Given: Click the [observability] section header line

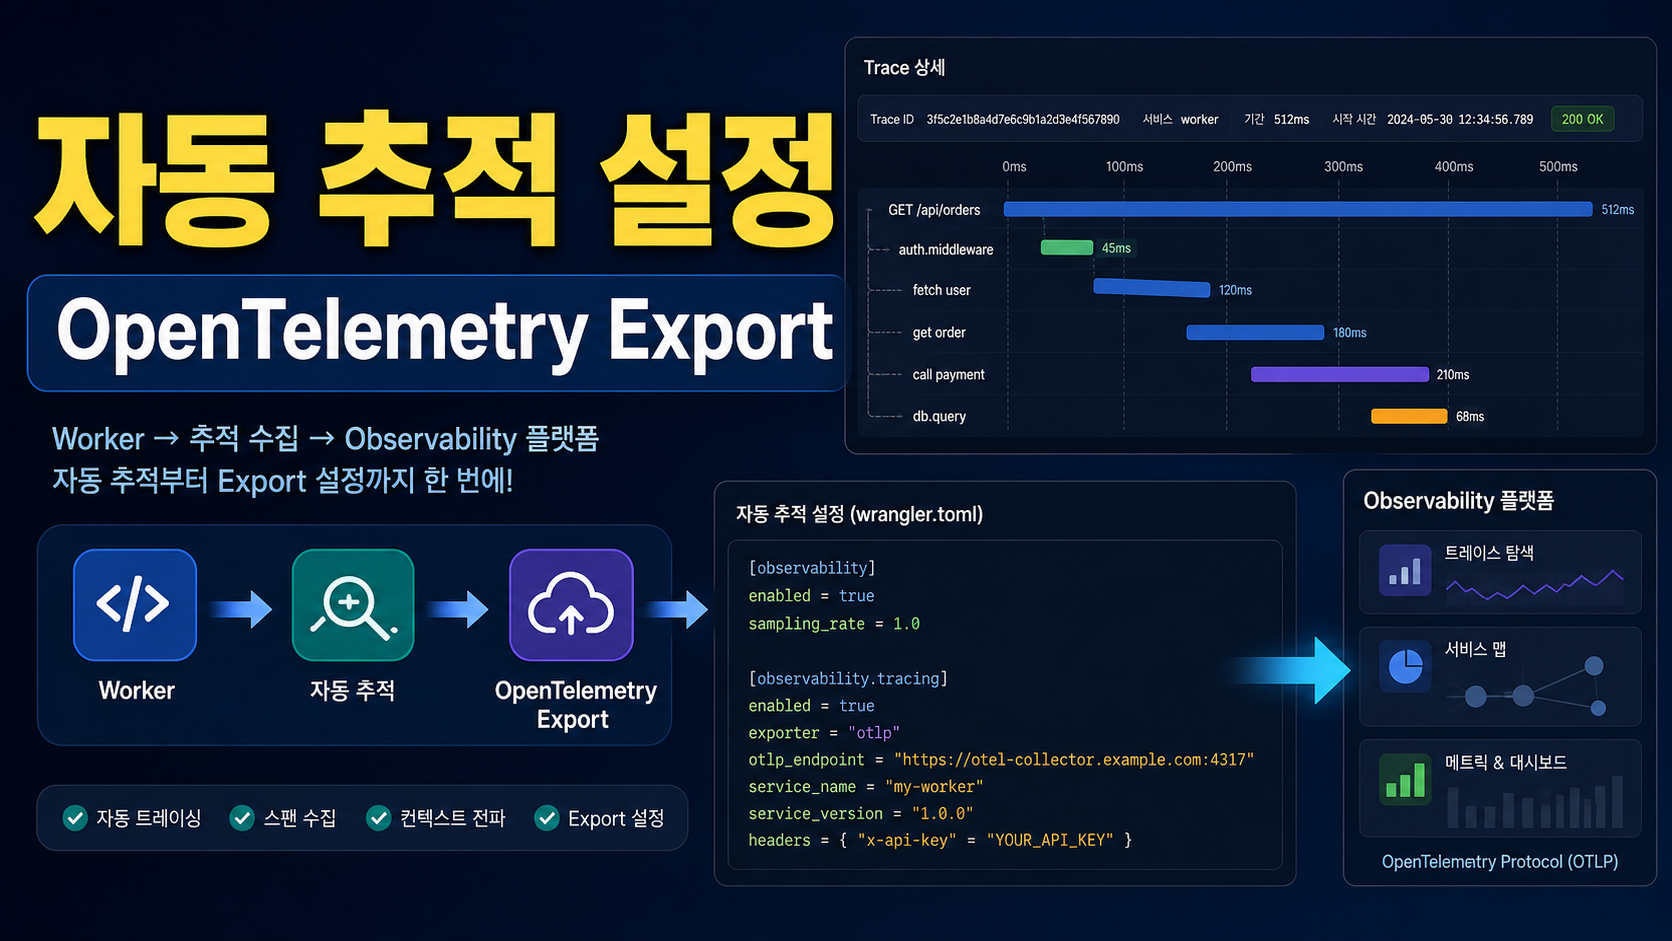Looking at the screenshot, I should click(812, 568).
